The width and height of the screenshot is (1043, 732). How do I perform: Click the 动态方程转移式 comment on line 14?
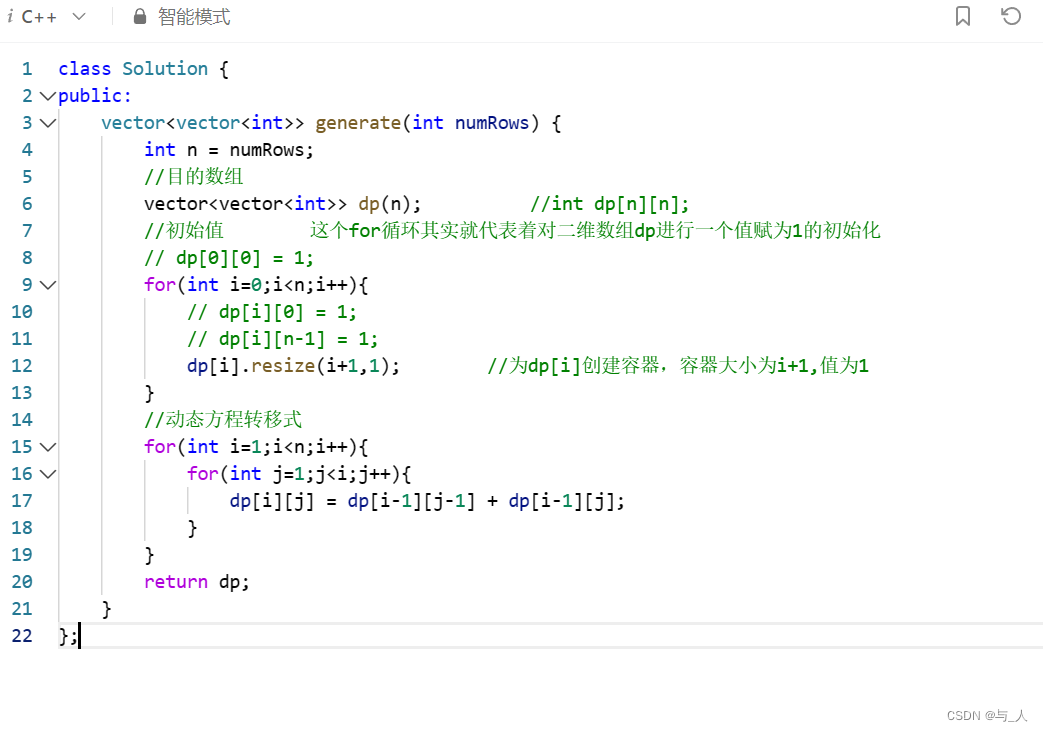[x=222, y=419]
